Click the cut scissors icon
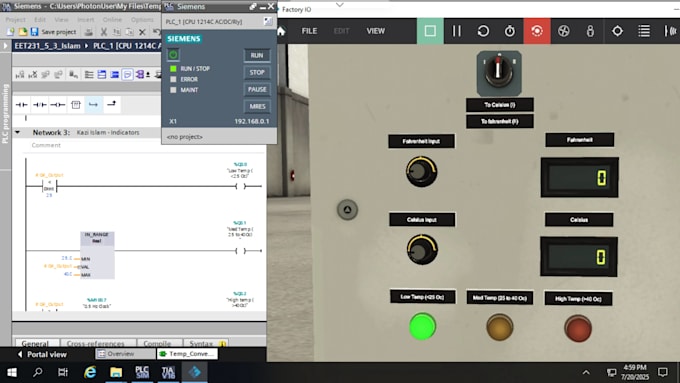The width and height of the screenshot is (680, 383). tap(104, 32)
